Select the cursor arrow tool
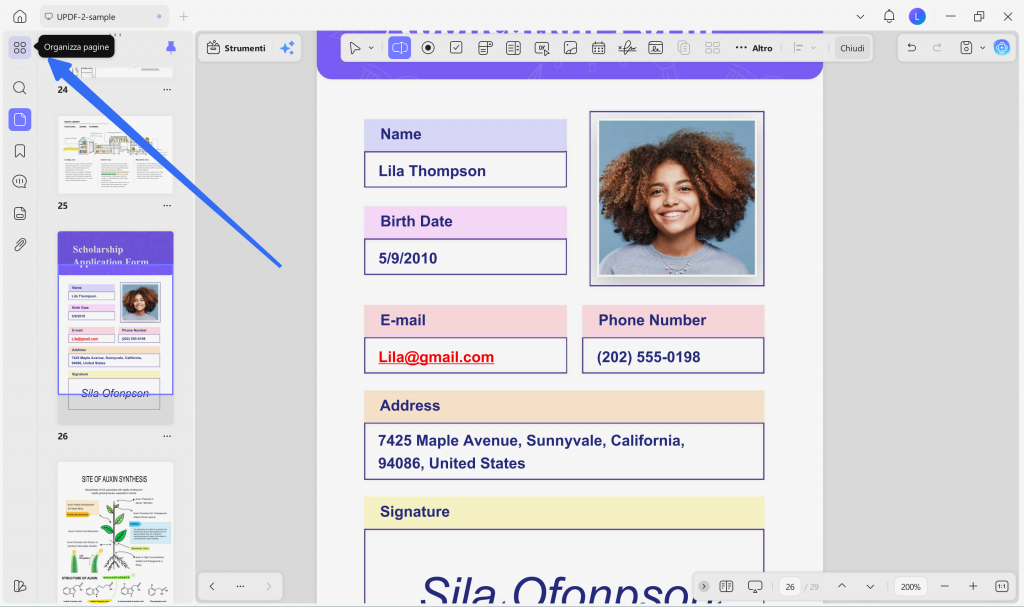 point(355,48)
